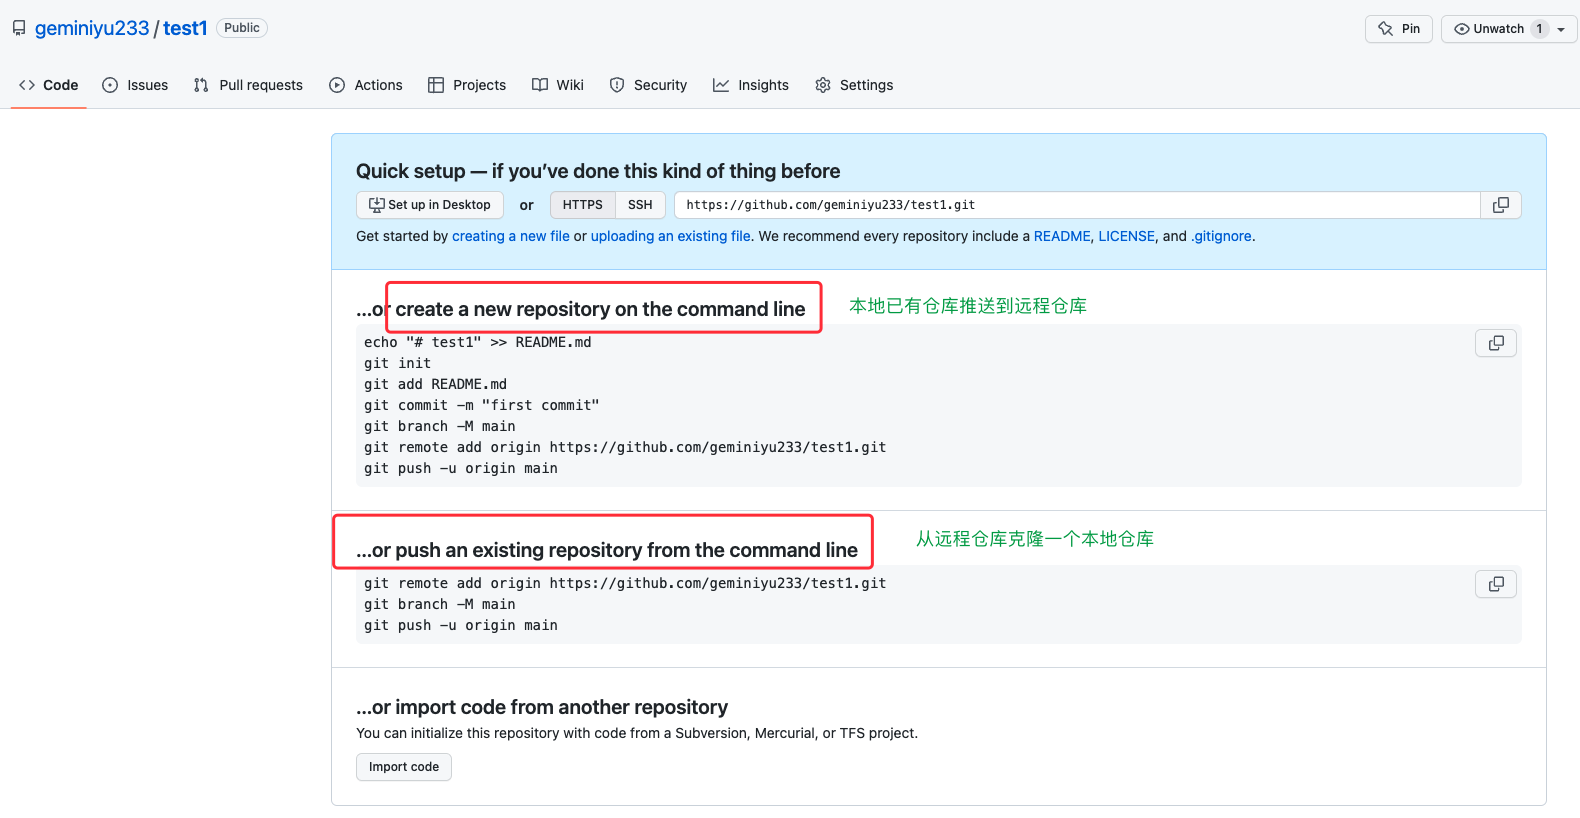1580x818 pixels.
Task: Open repository Settings tab
Action: point(854,85)
